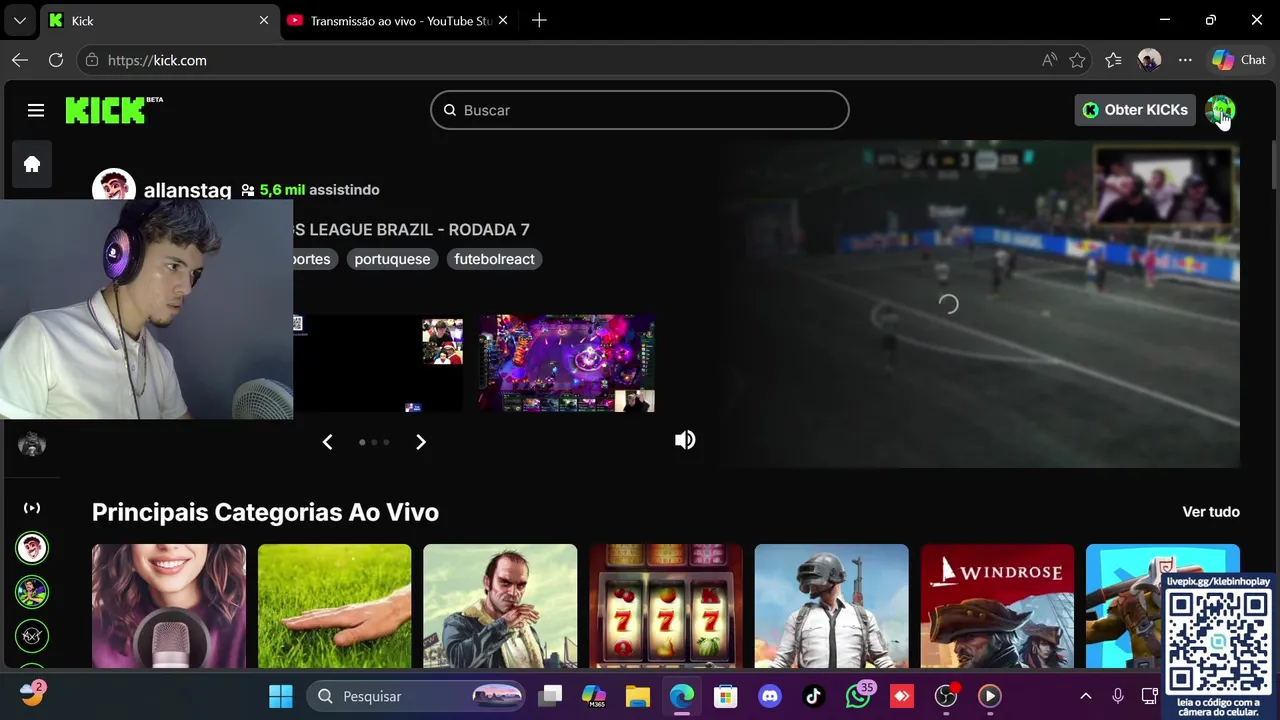Open Windows Start menu
This screenshot has height=720, width=1280.
tap(281, 696)
